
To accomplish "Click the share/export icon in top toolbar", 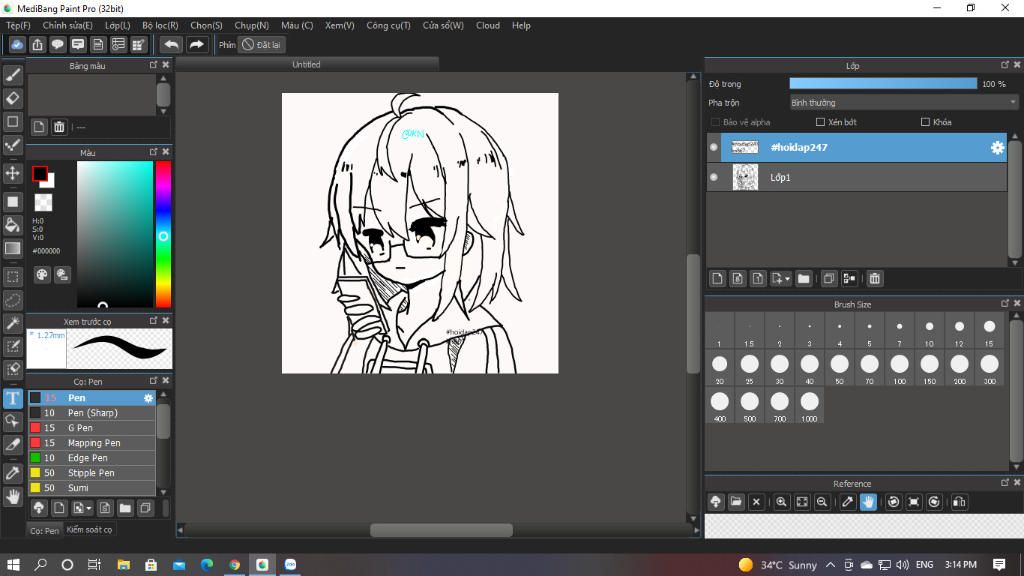I will [37, 44].
